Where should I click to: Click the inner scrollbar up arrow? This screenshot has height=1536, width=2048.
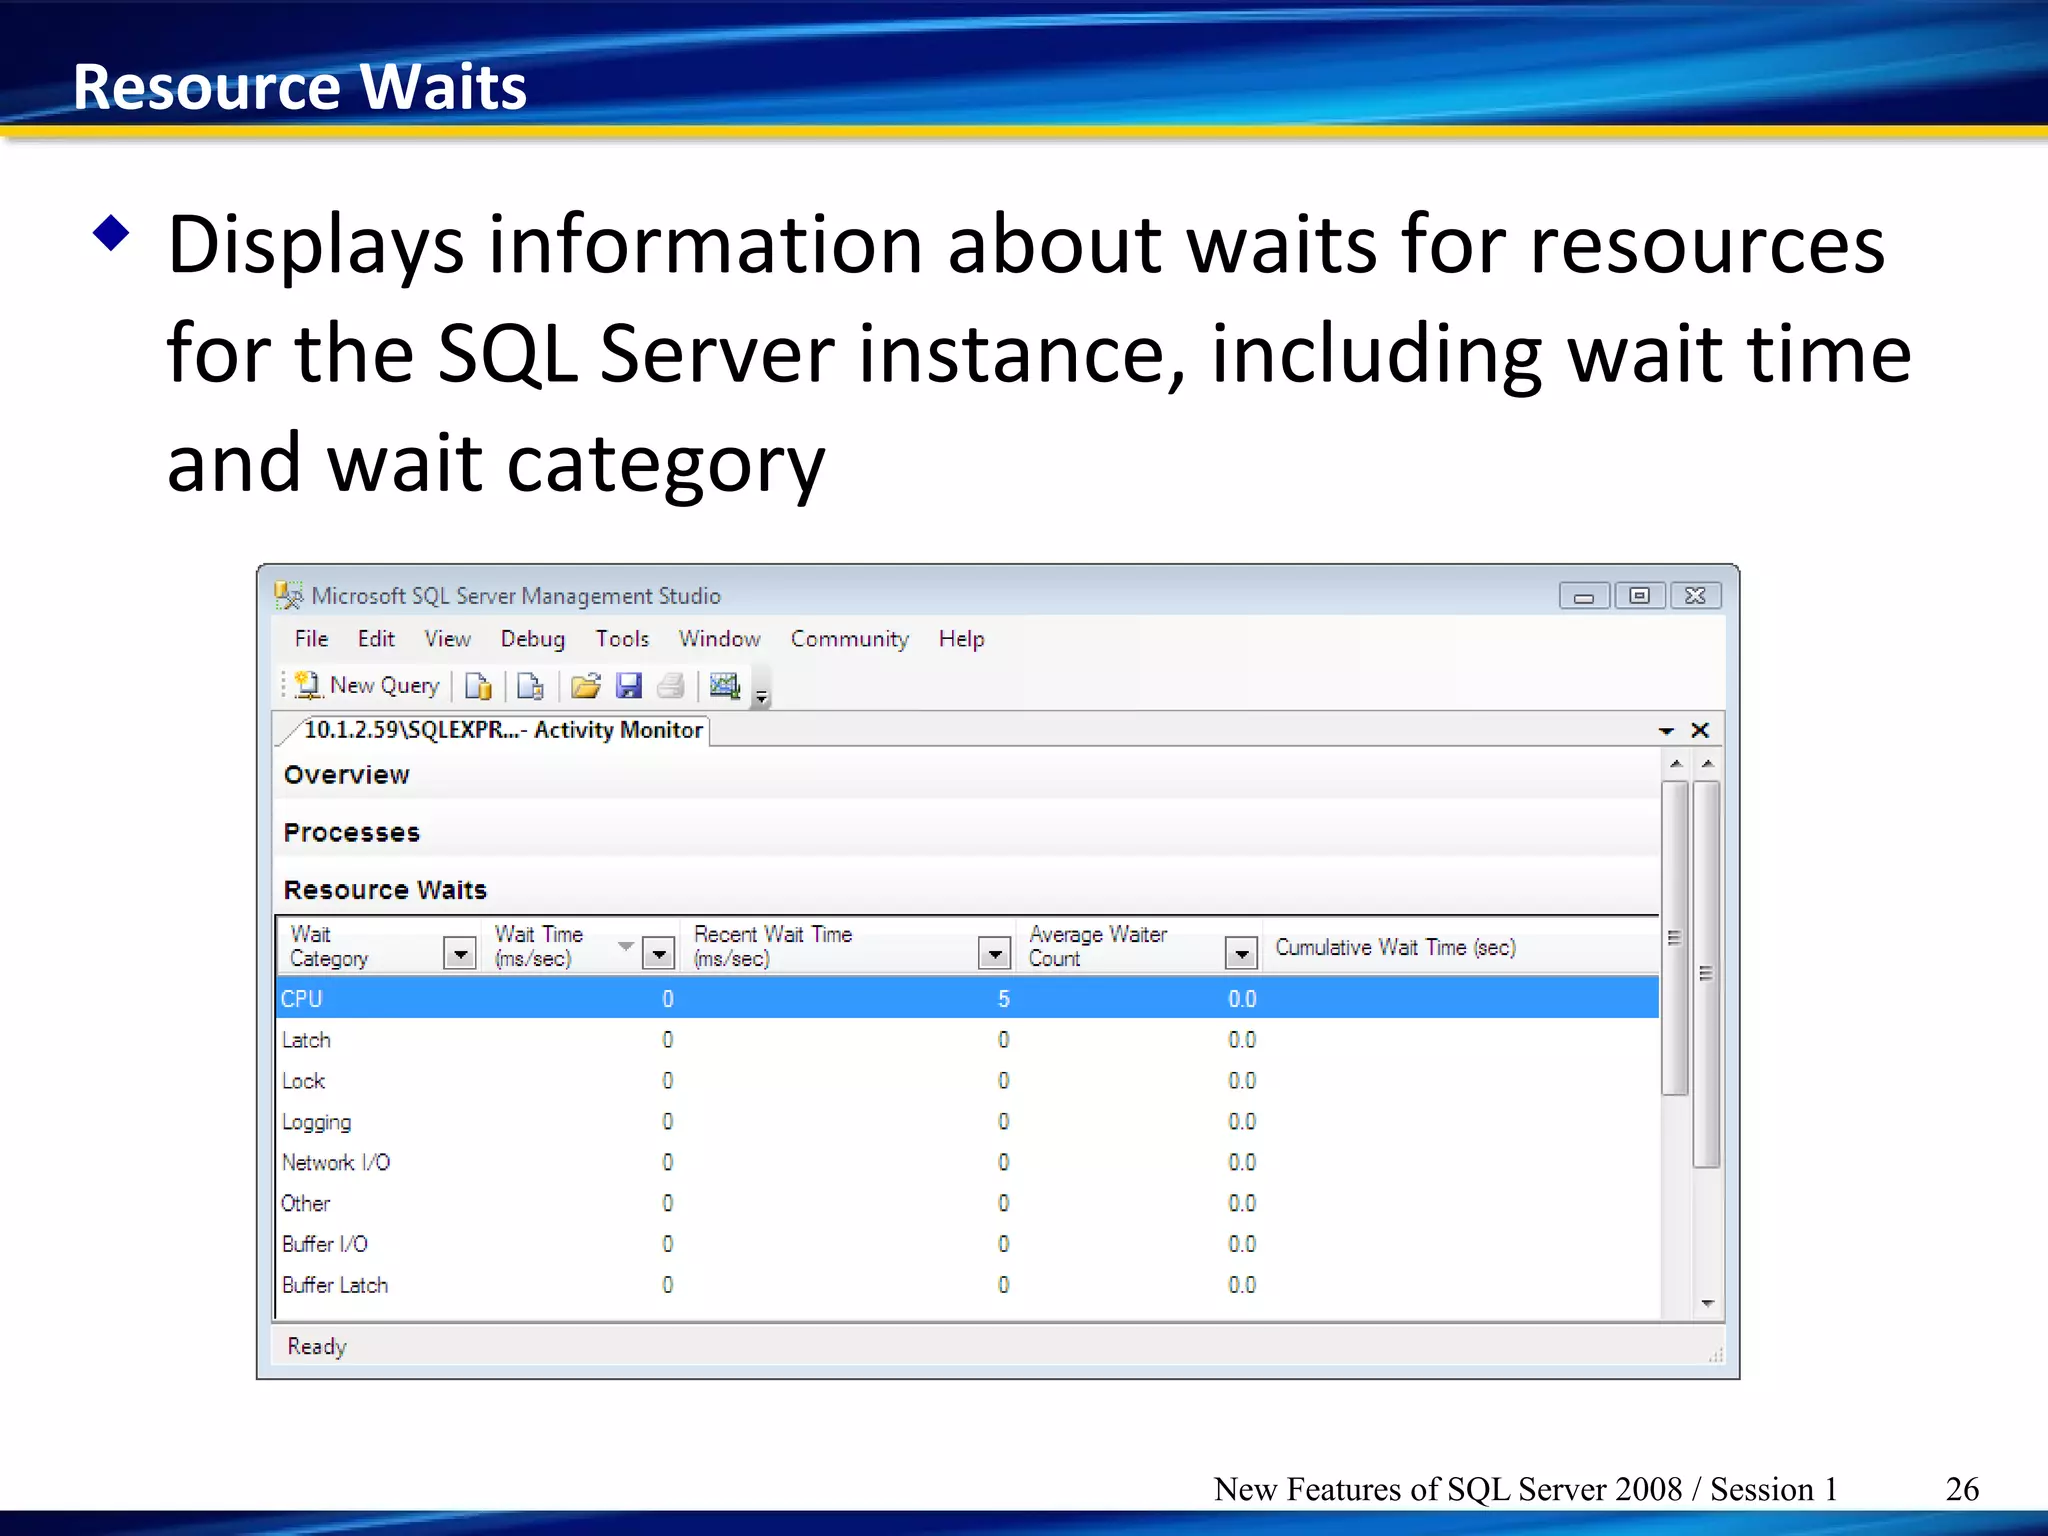tap(1676, 764)
